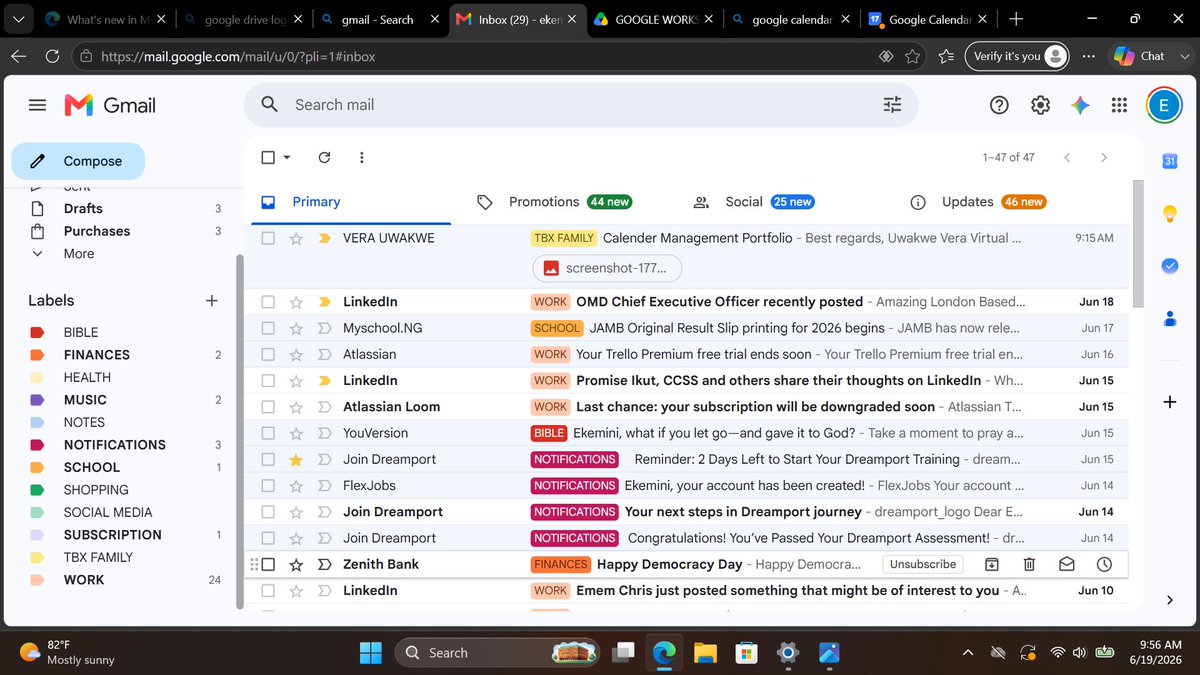The height and width of the screenshot is (675, 1200).
Task: Select the Myschool.NG email checkbox
Action: [268, 328]
